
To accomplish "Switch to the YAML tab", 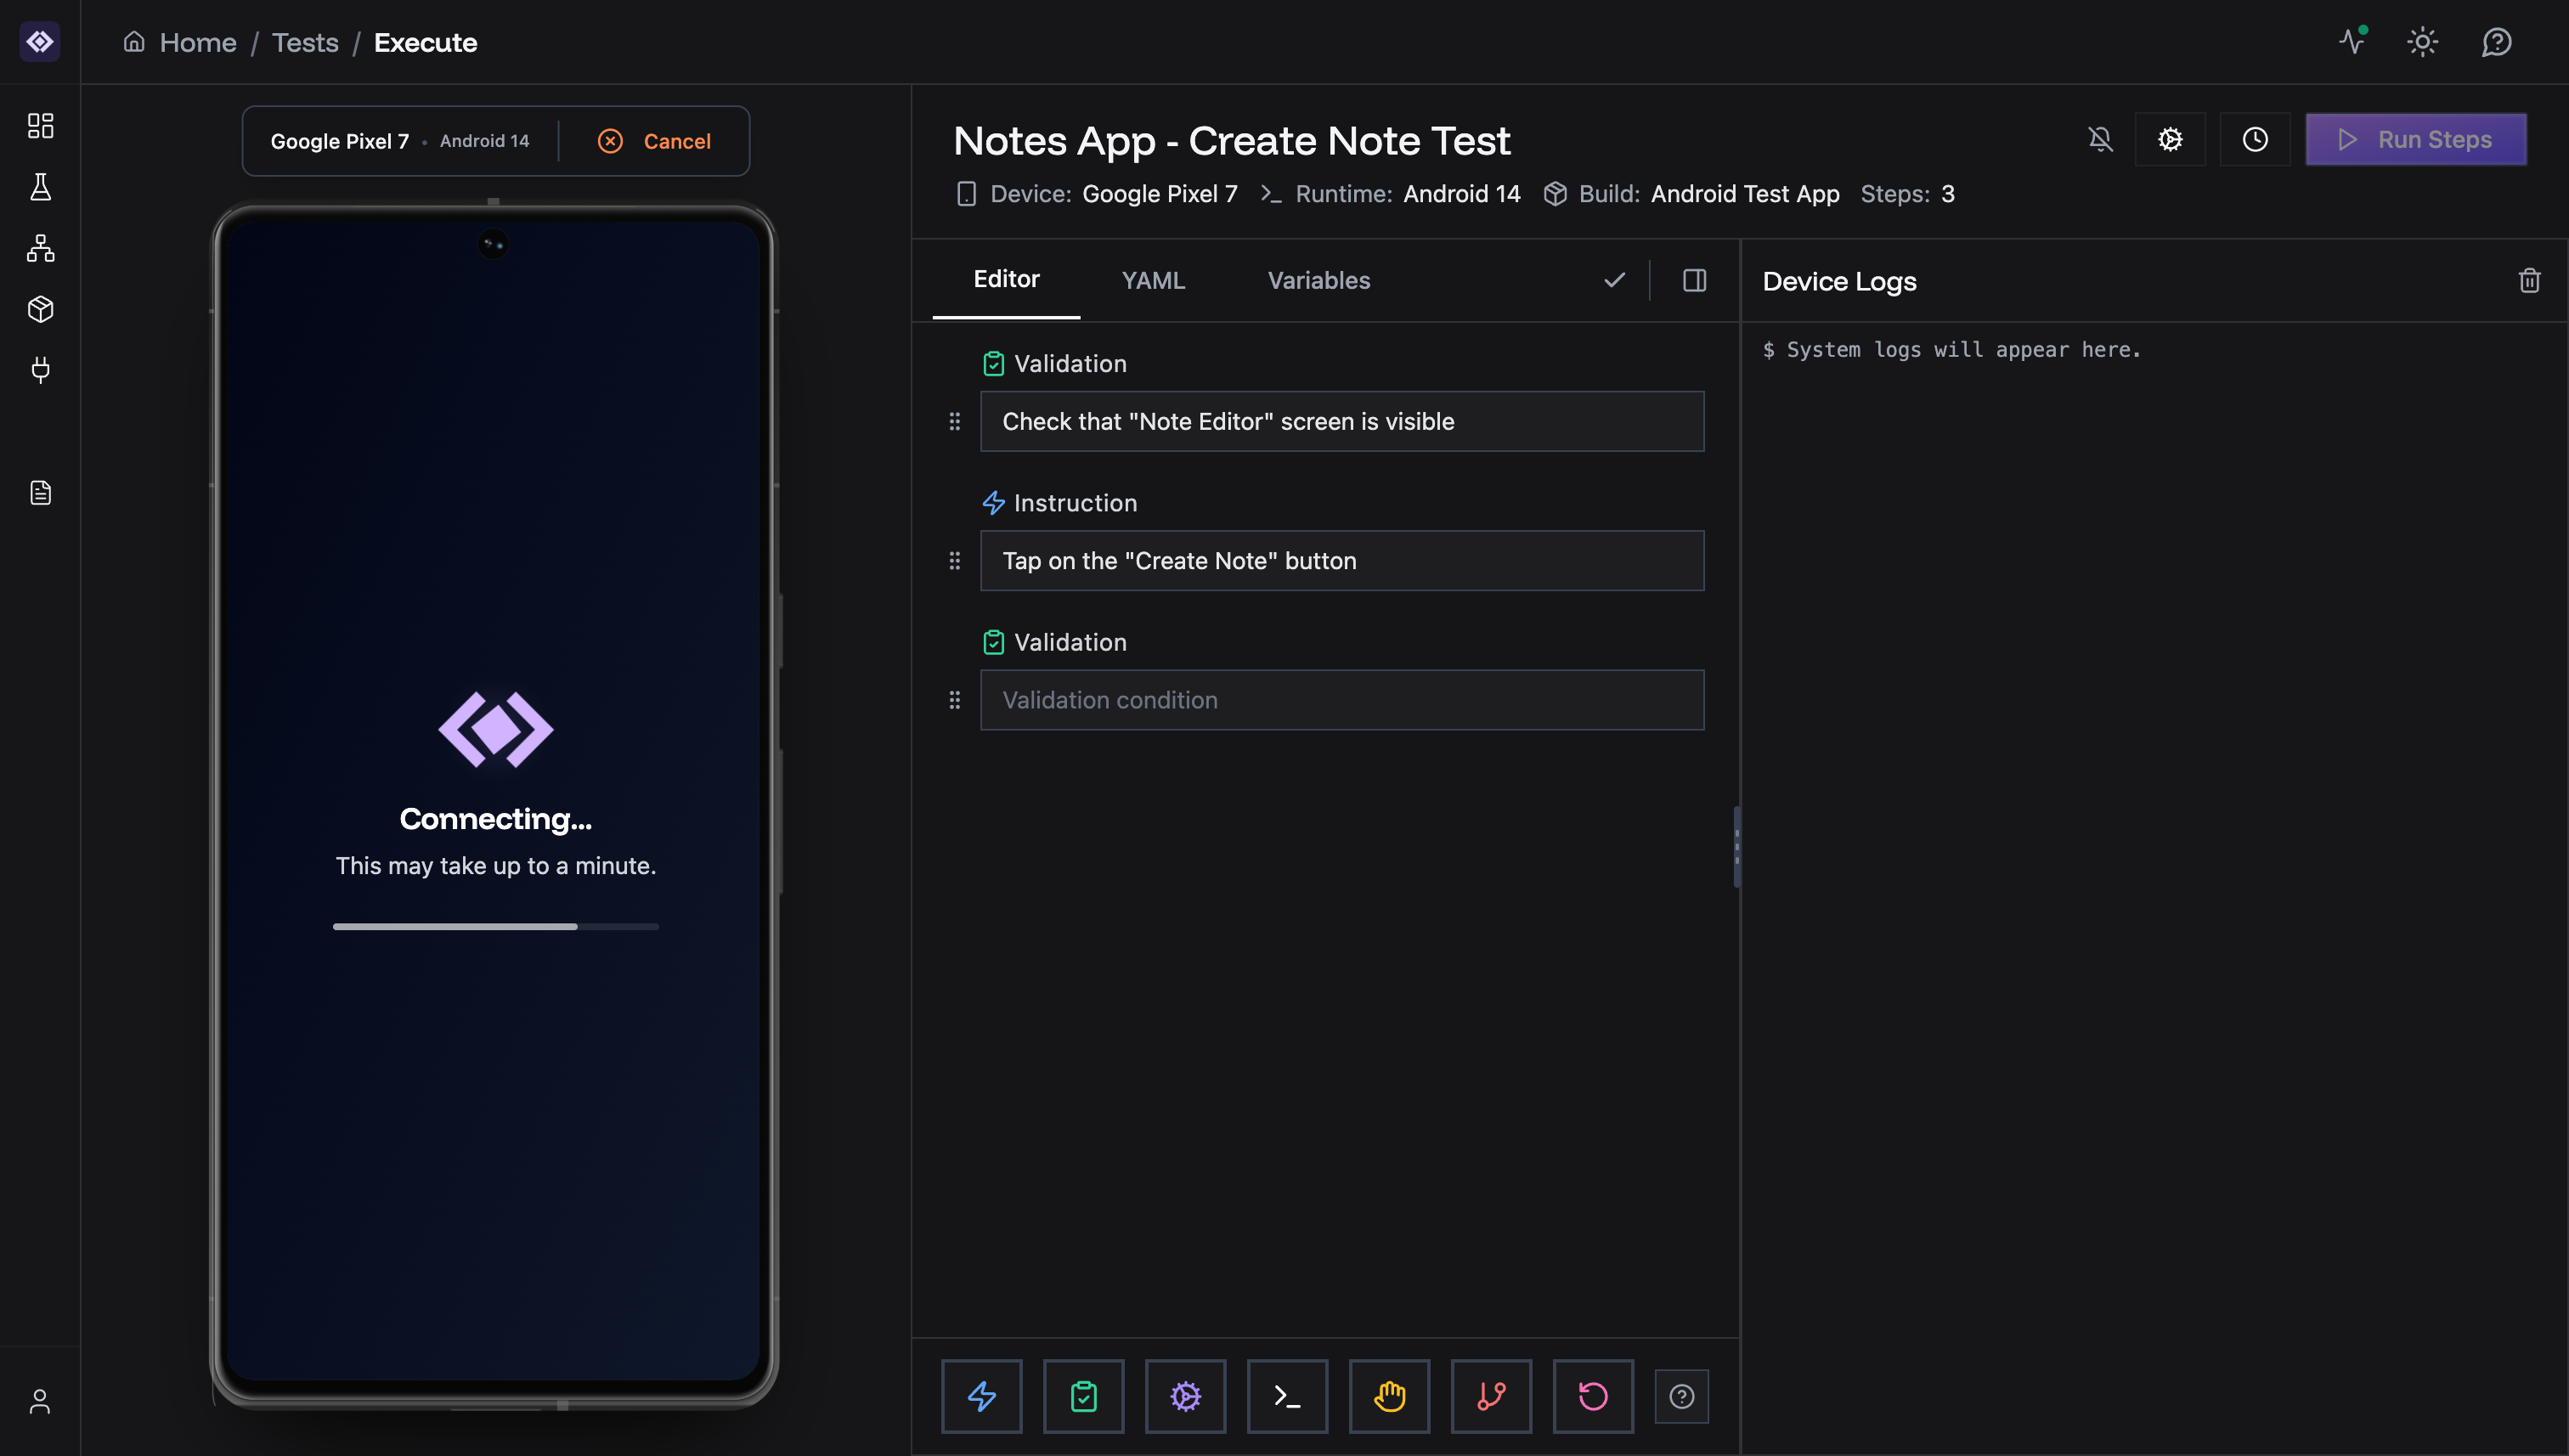I will point(1152,280).
